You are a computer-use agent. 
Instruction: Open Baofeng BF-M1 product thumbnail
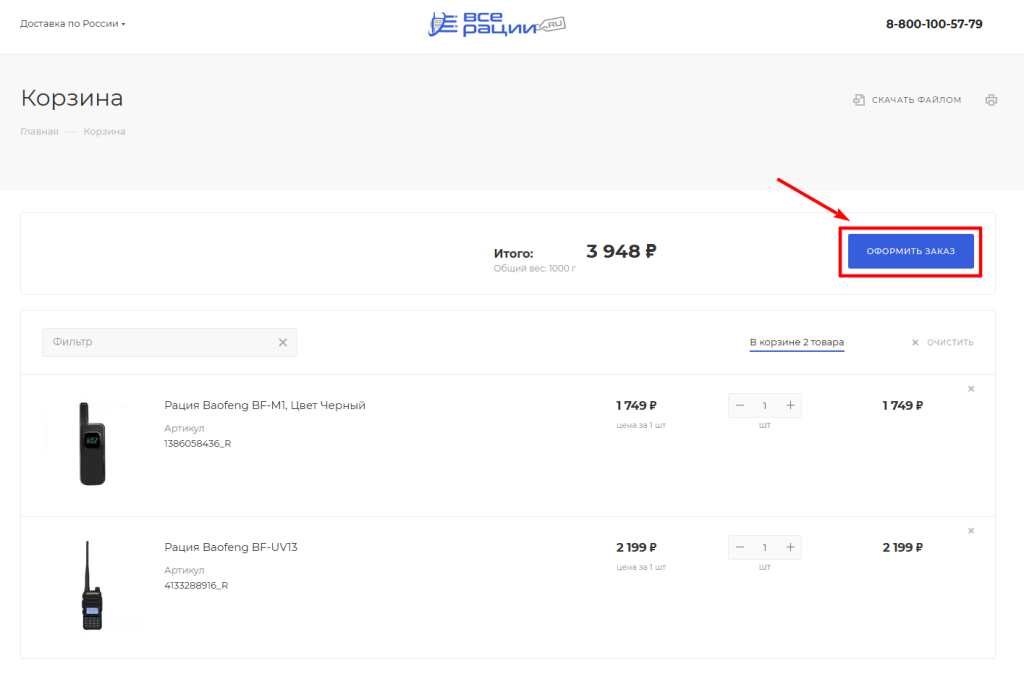[x=91, y=443]
